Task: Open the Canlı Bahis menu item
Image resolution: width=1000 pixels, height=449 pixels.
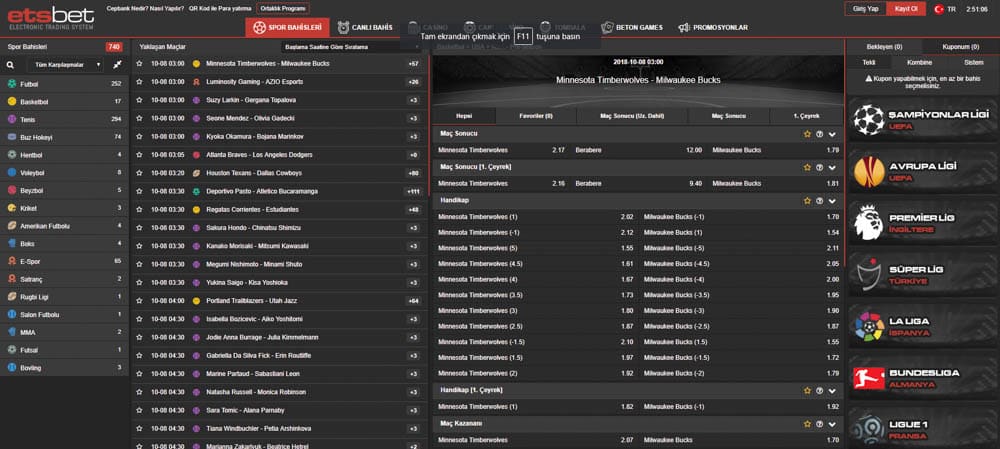Action: (x=365, y=27)
